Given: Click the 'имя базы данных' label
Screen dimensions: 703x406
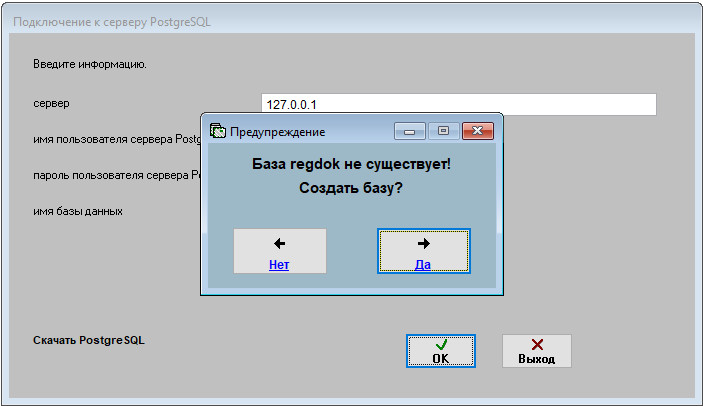Looking at the screenshot, I should [78, 211].
